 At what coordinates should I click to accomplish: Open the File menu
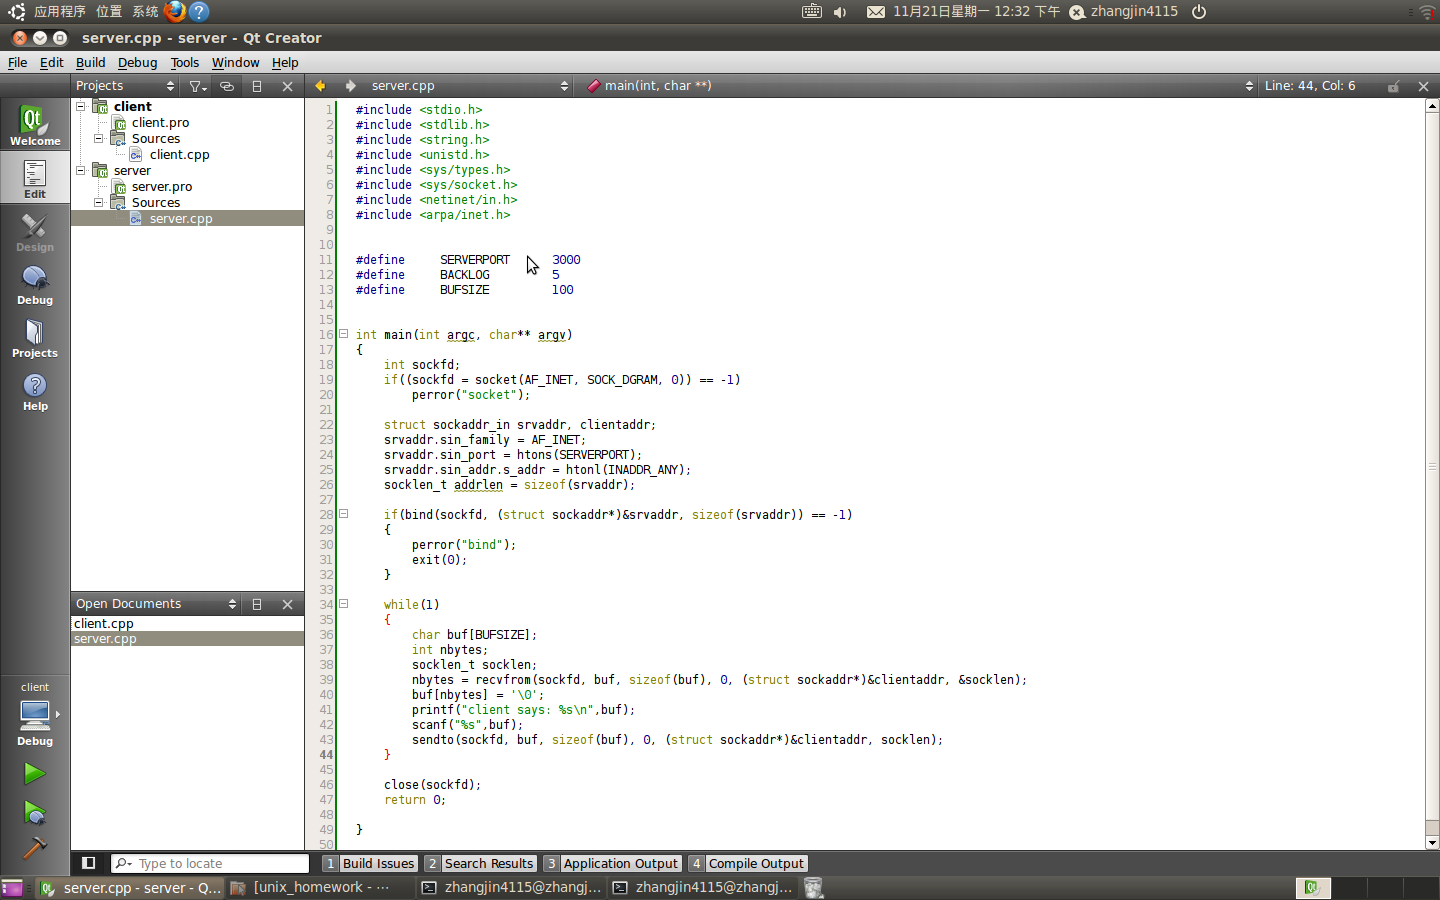pyautogui.click(x=18, y=62)
